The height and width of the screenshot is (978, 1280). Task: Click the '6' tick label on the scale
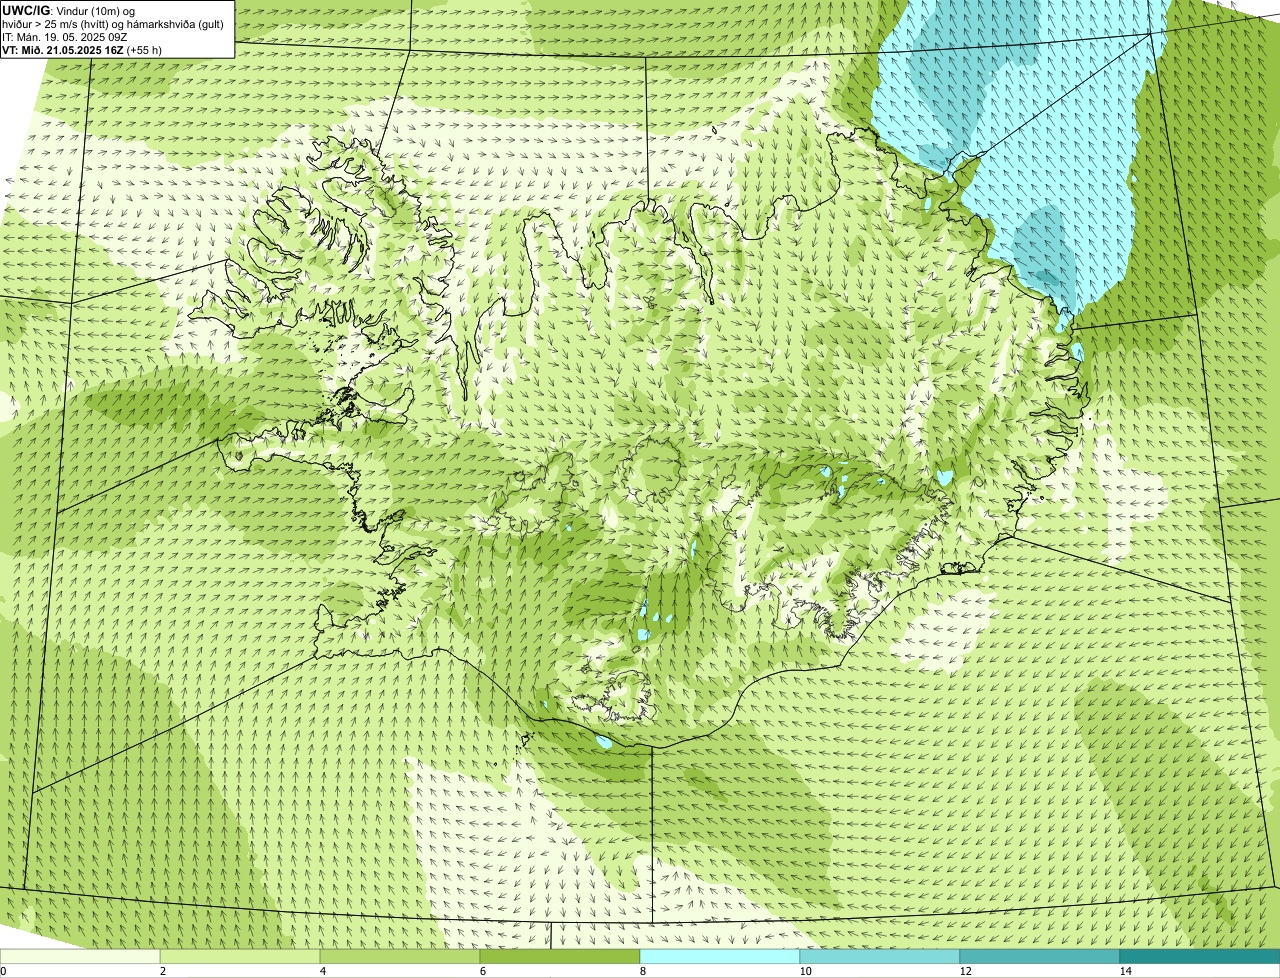483,971
